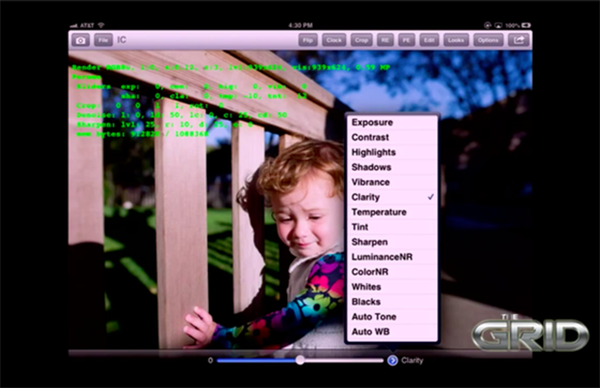
Task: Choose Contrast from the adjustment list
Action: click(x=392, y=137)
